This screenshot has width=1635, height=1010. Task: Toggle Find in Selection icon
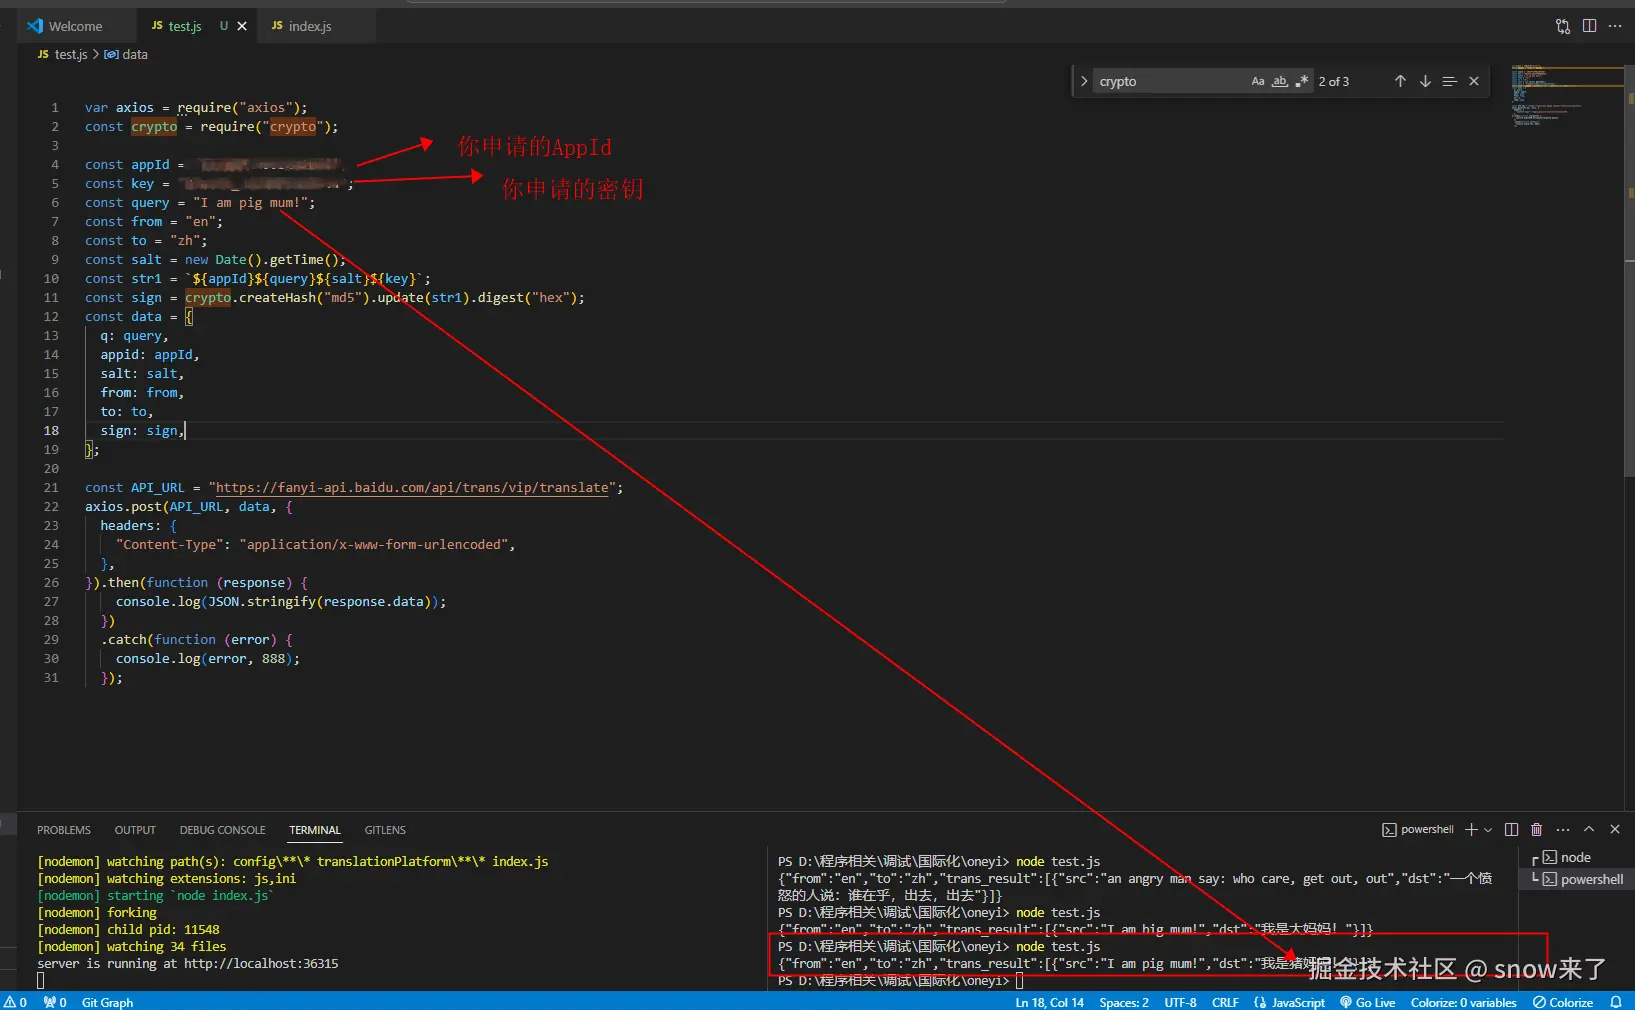(x=1449, y=82)
